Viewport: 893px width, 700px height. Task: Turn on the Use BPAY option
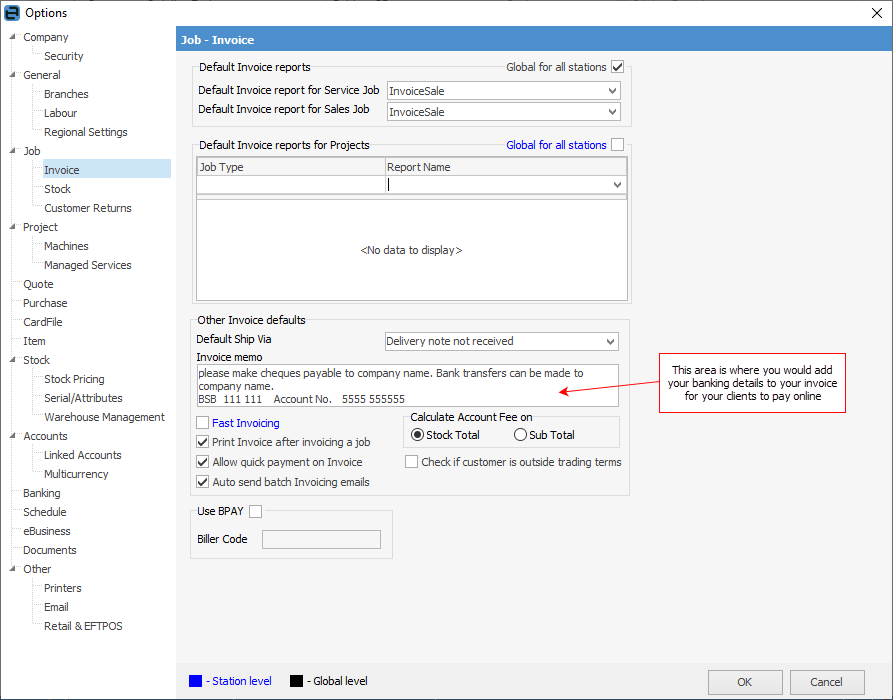pyautogui.click(x=254, y=510)
